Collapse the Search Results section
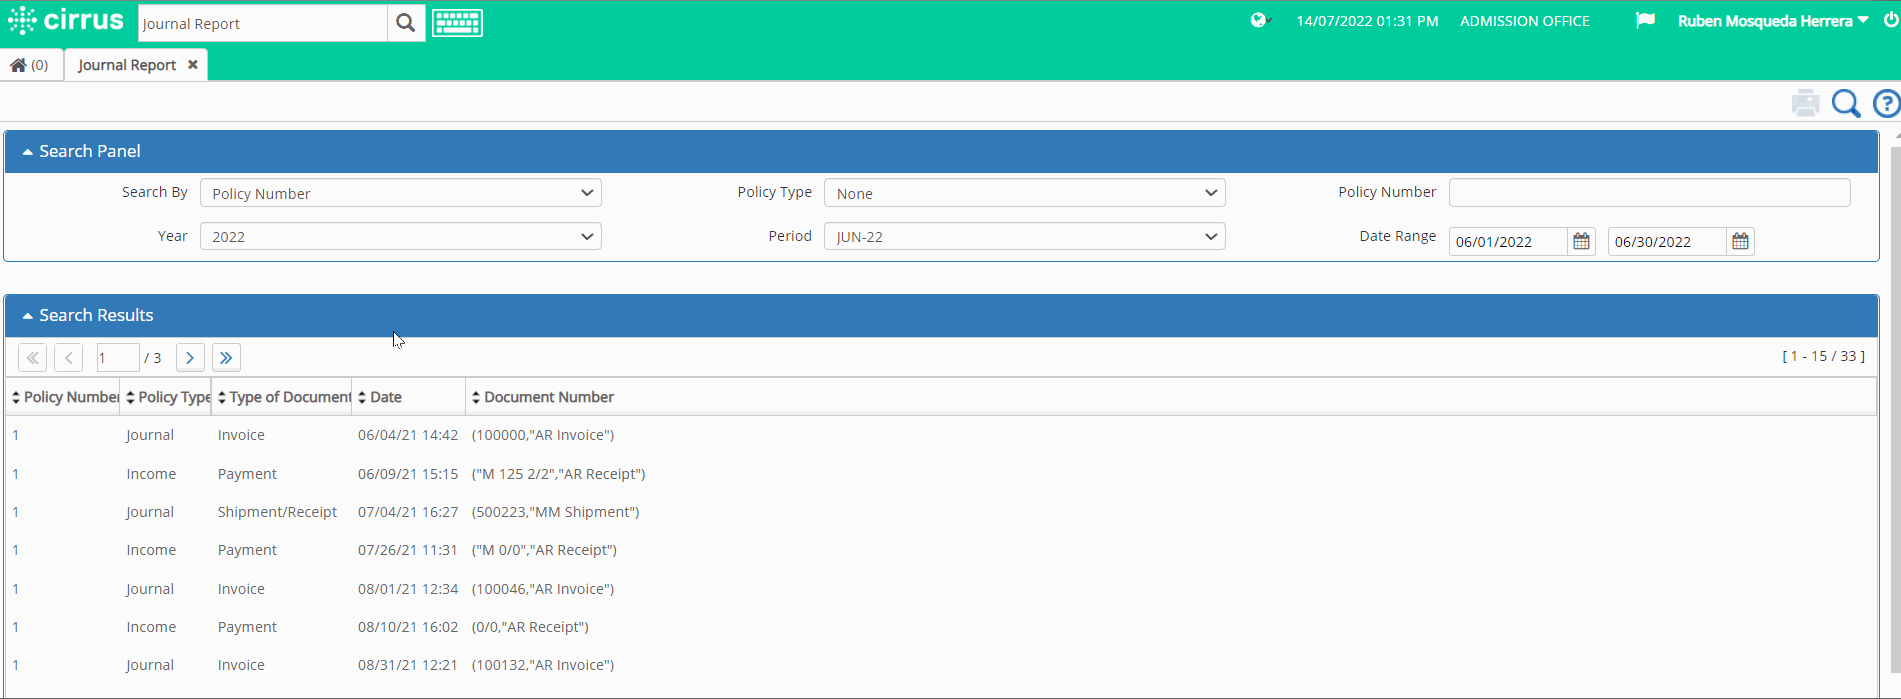The height and width of the screenshot is (699, 1901). (x=28, y=316)
